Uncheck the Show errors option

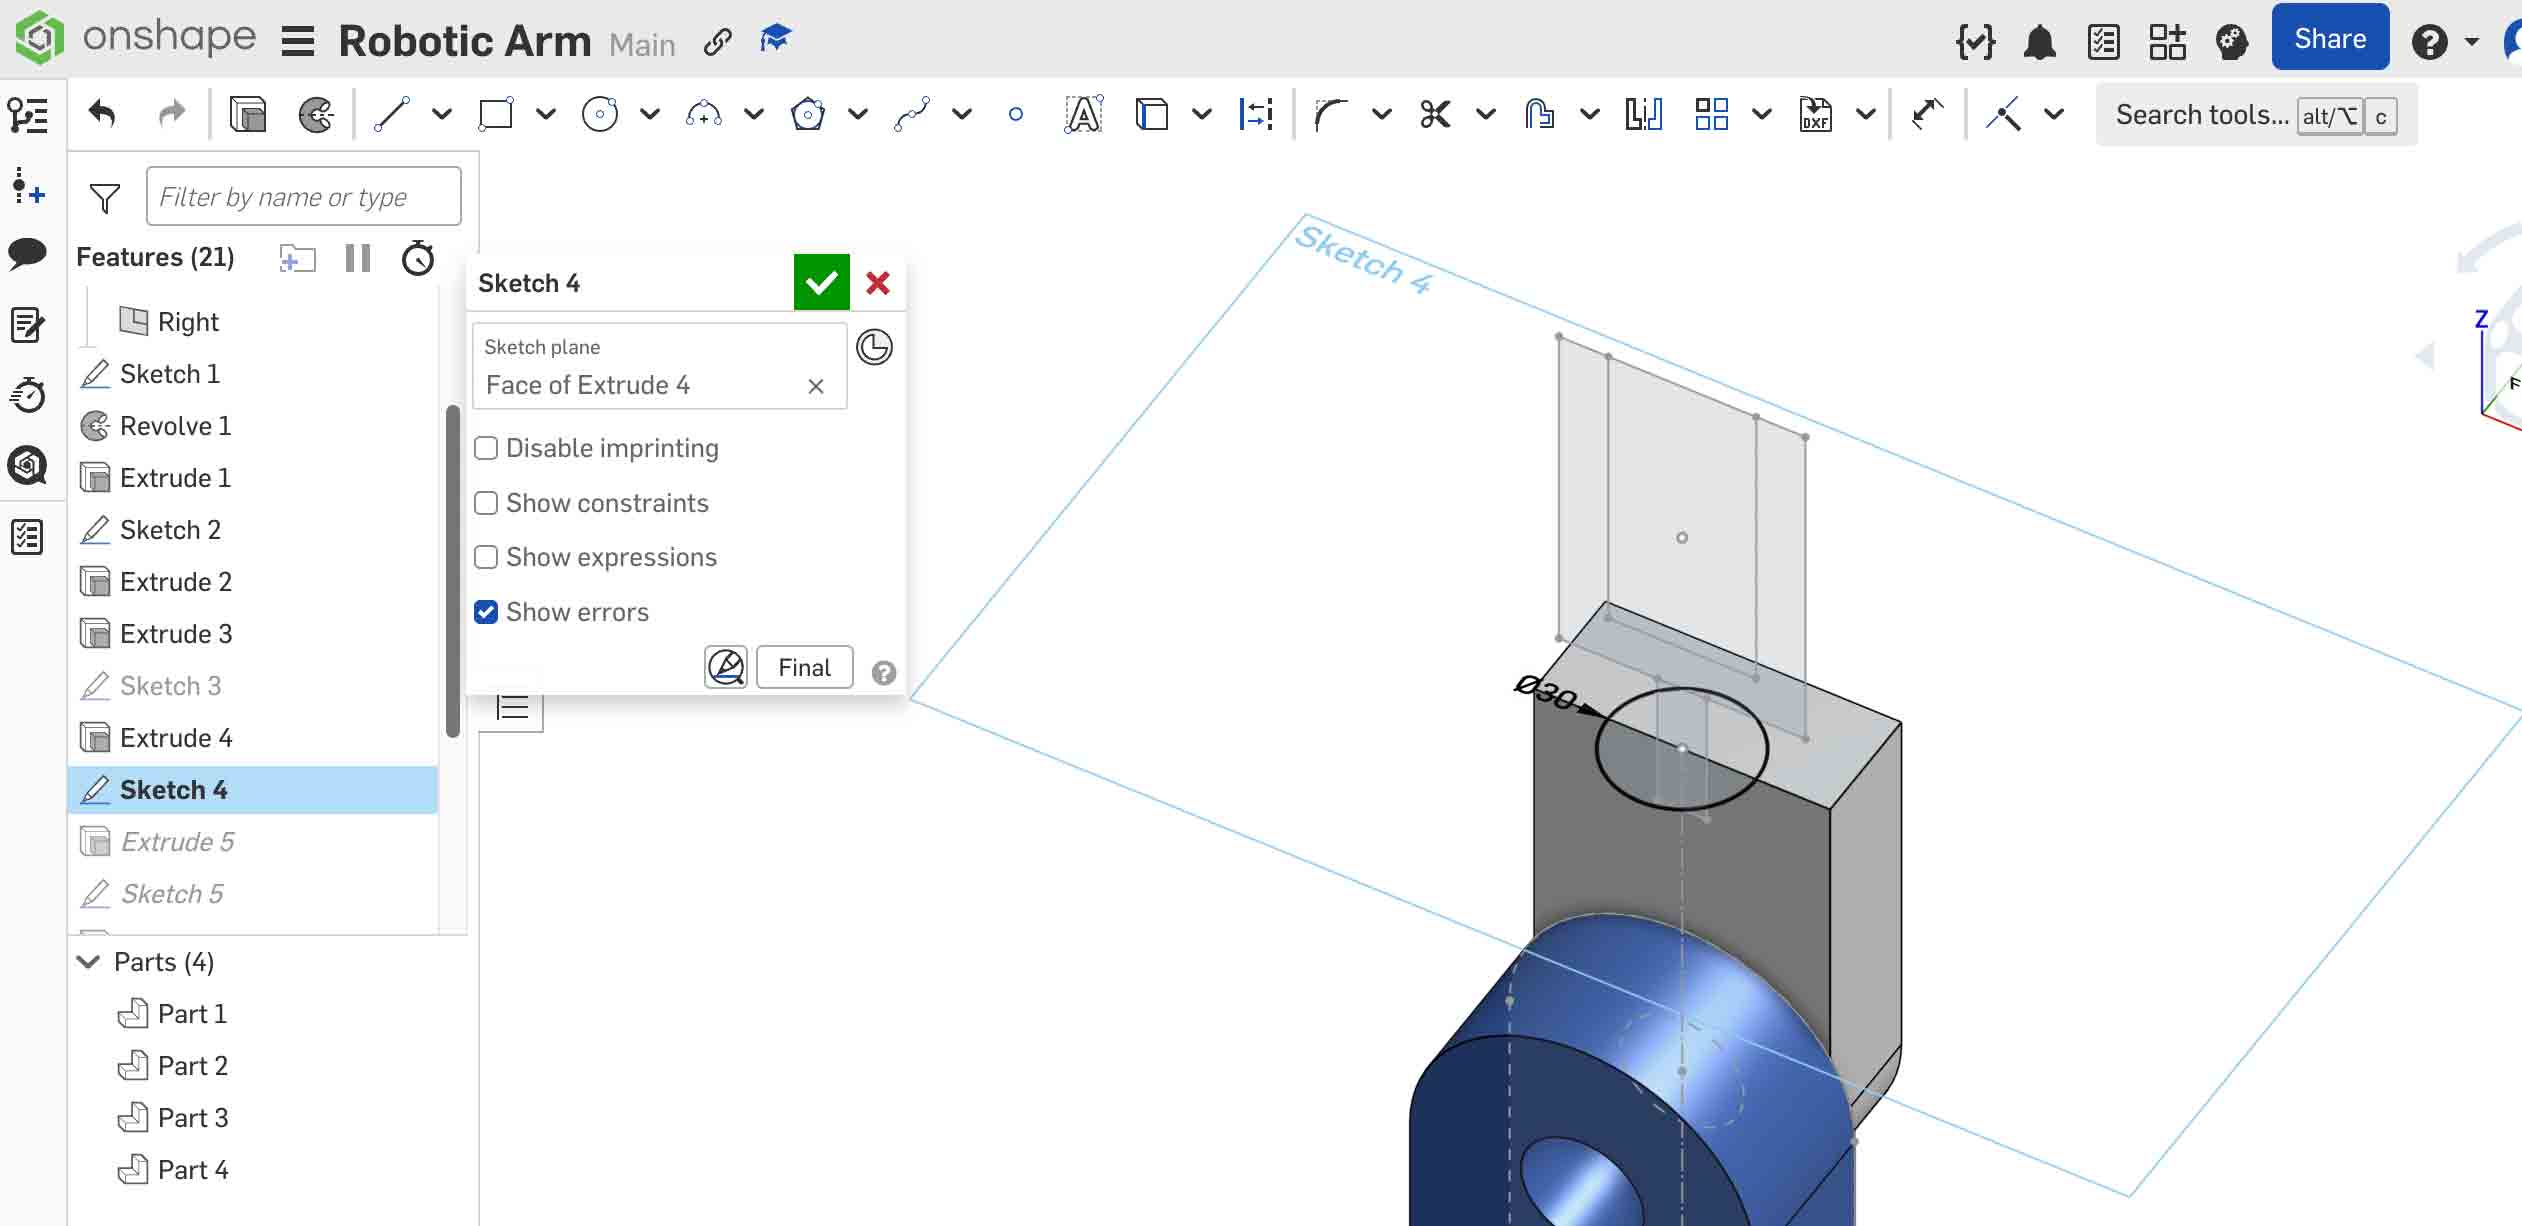[x=487, y=611]
